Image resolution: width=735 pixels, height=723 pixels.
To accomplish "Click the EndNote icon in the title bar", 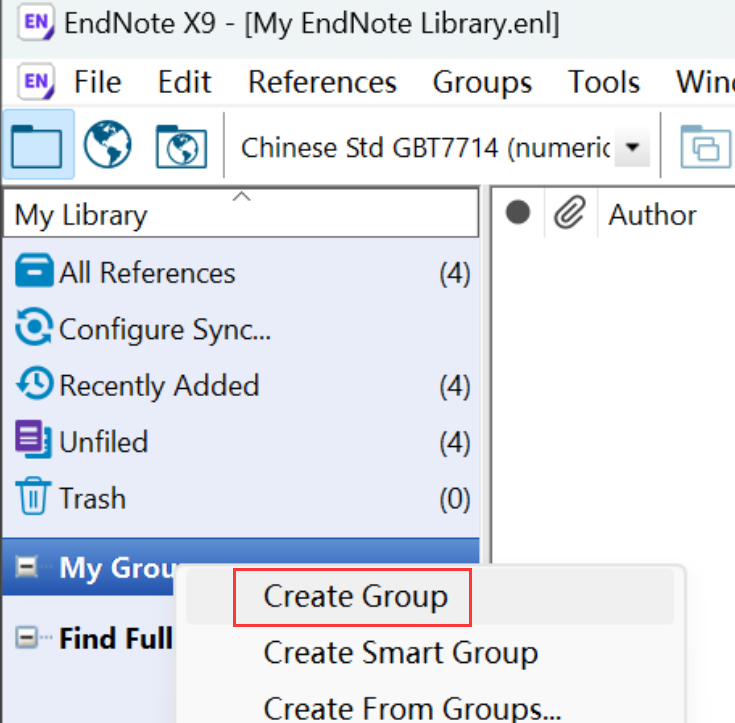I will tap(36, 23).
